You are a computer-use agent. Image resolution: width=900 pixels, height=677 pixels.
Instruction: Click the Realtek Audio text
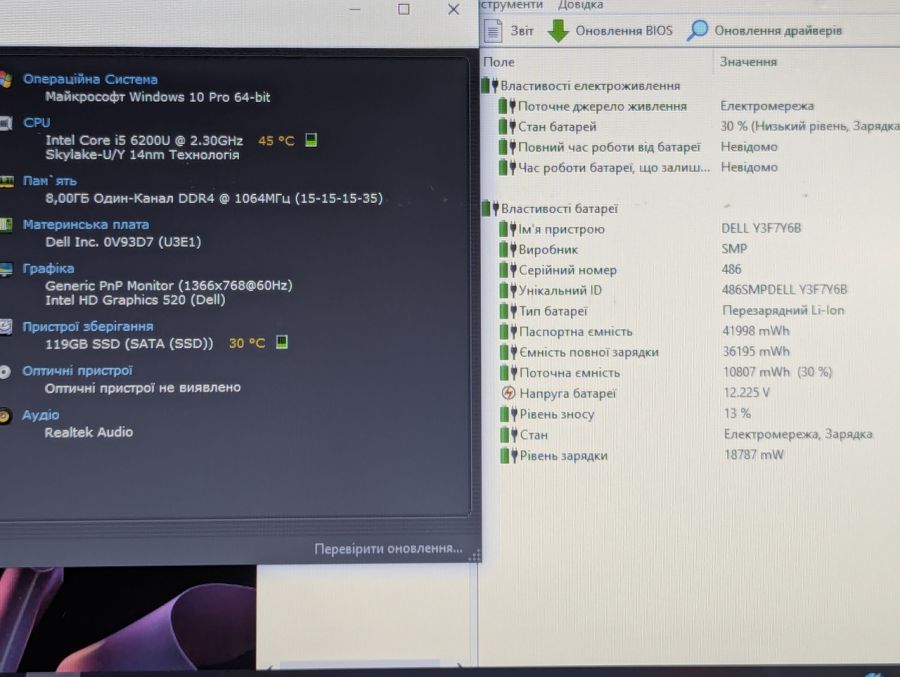click(89, 432)
